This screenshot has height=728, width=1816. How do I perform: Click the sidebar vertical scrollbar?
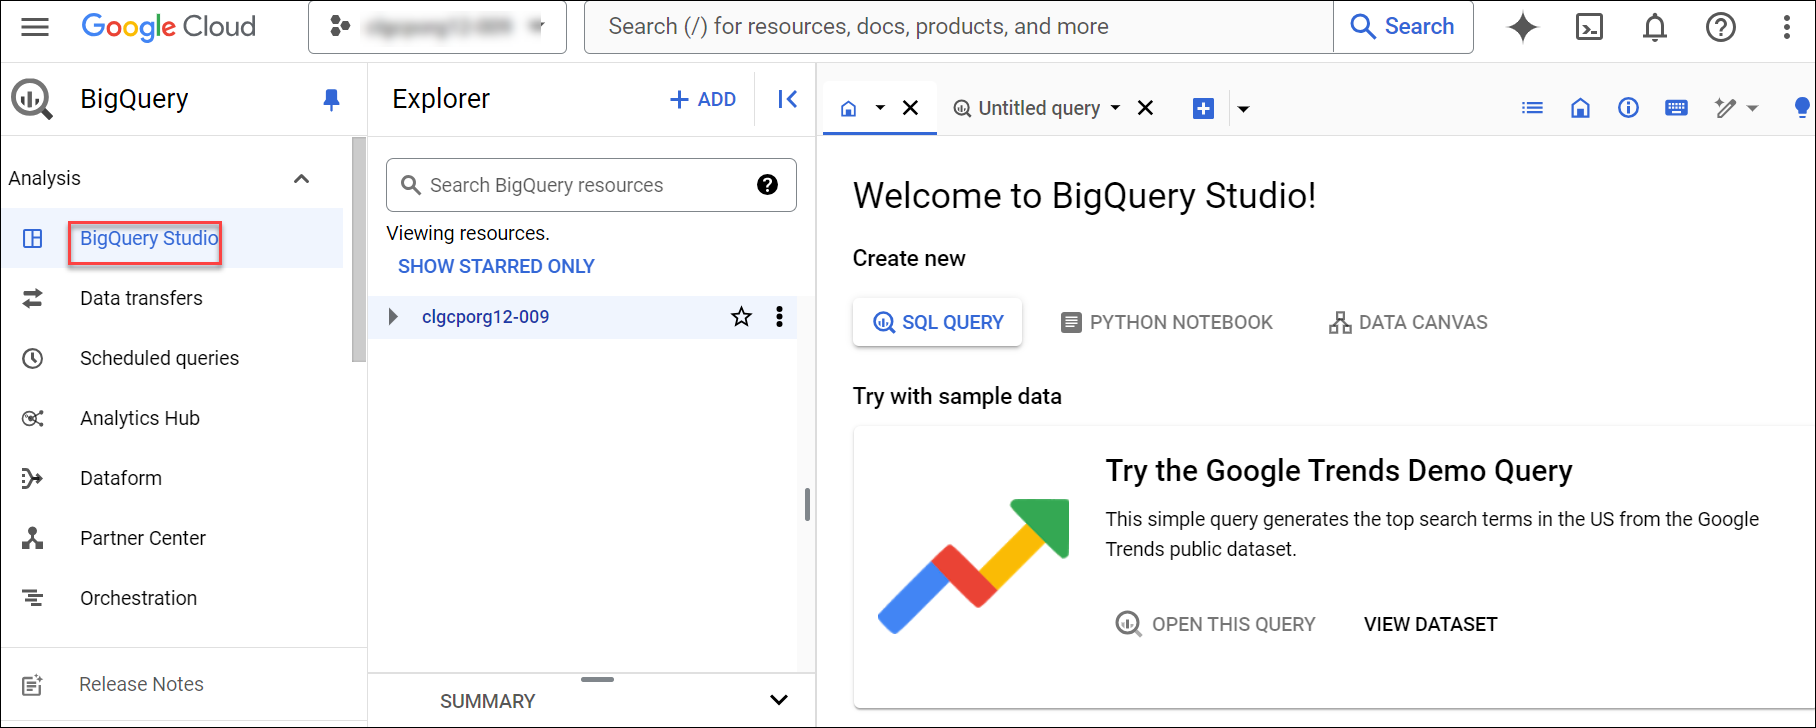(359, 250)
